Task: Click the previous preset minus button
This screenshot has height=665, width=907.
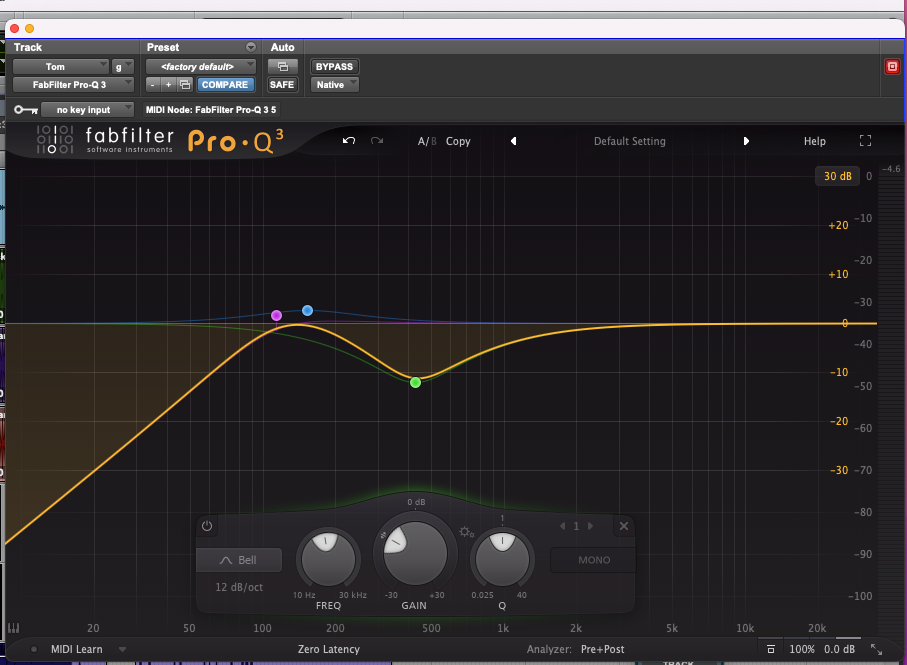Action: (x=153, y=84)
